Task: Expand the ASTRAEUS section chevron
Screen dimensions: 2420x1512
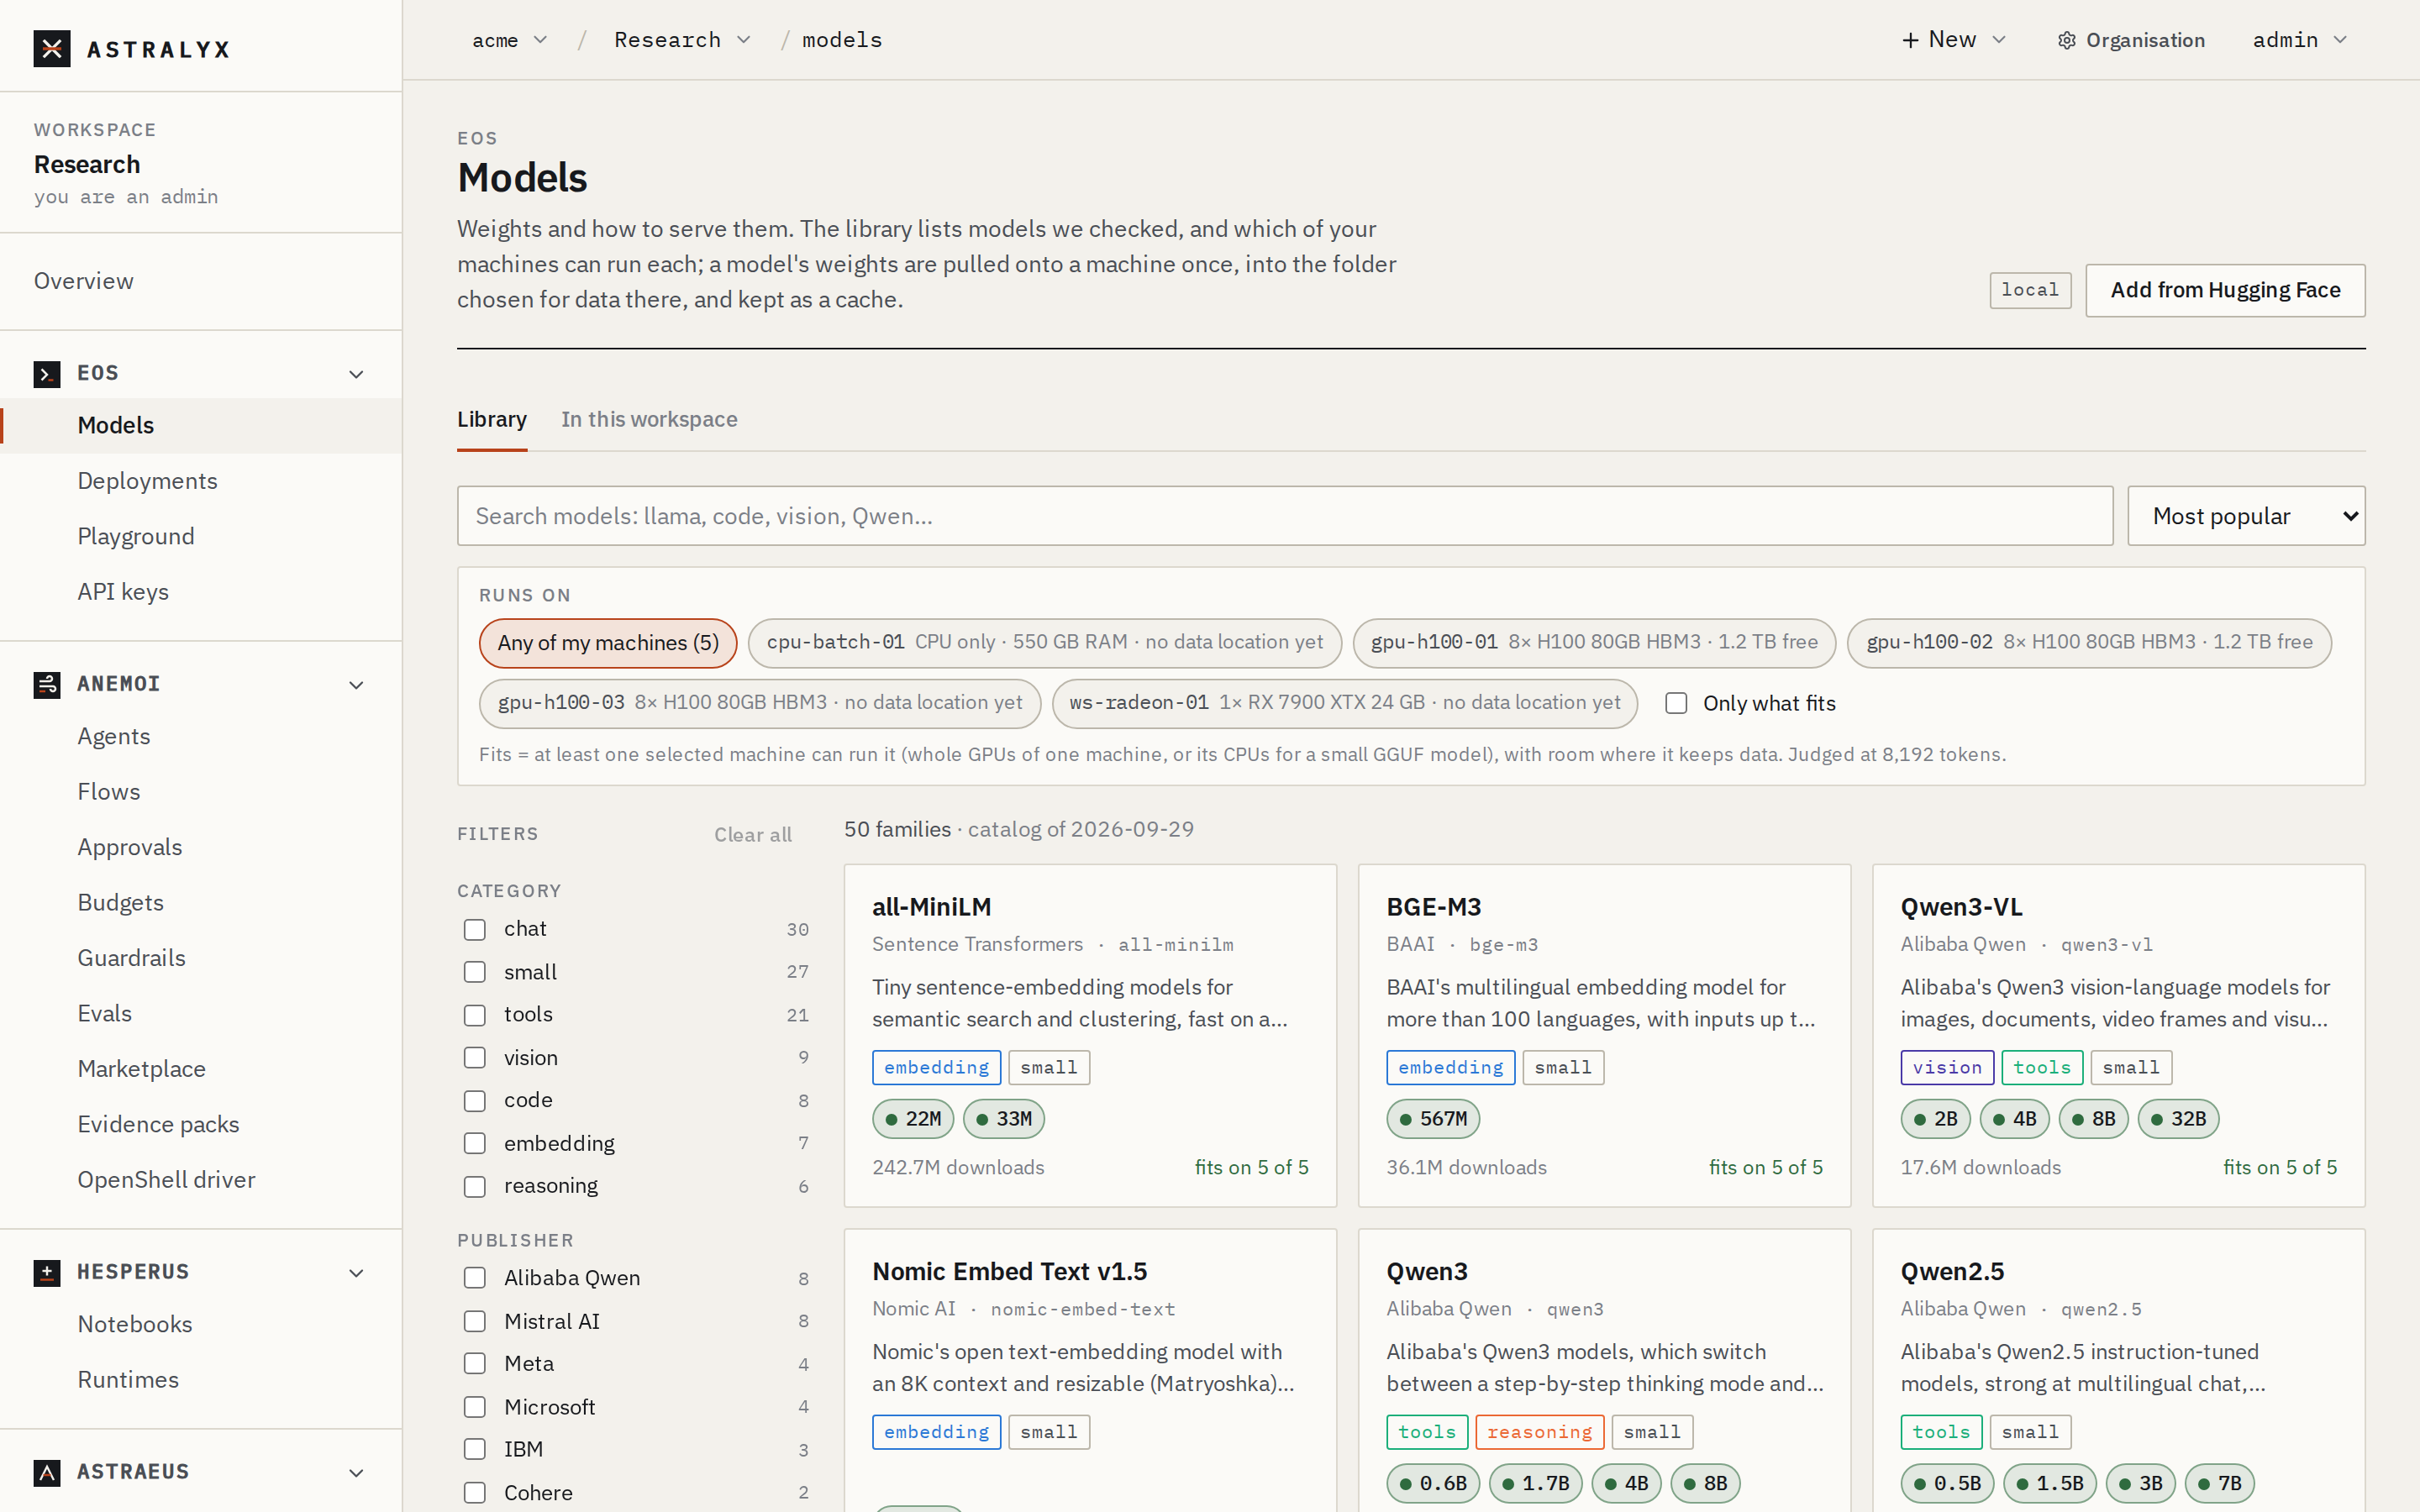Action: point(356,1473)
